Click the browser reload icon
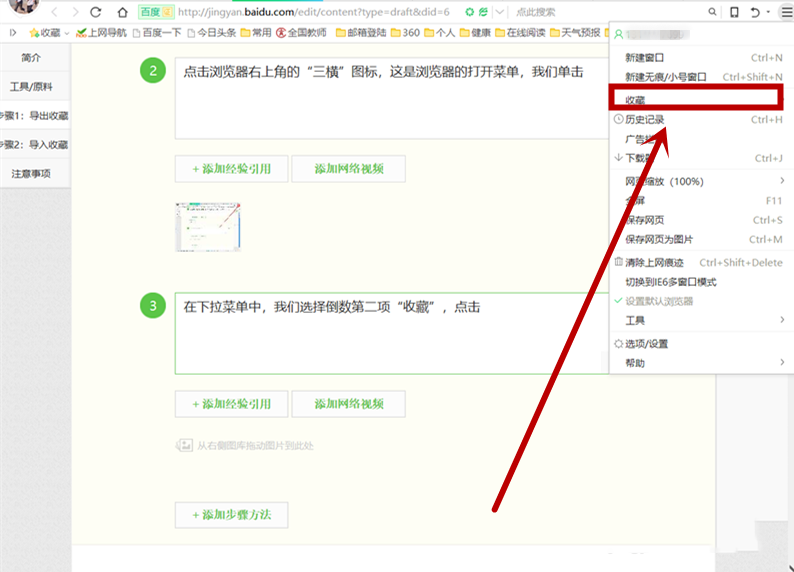This screenshot has width=794, height=572. point(96,12)
